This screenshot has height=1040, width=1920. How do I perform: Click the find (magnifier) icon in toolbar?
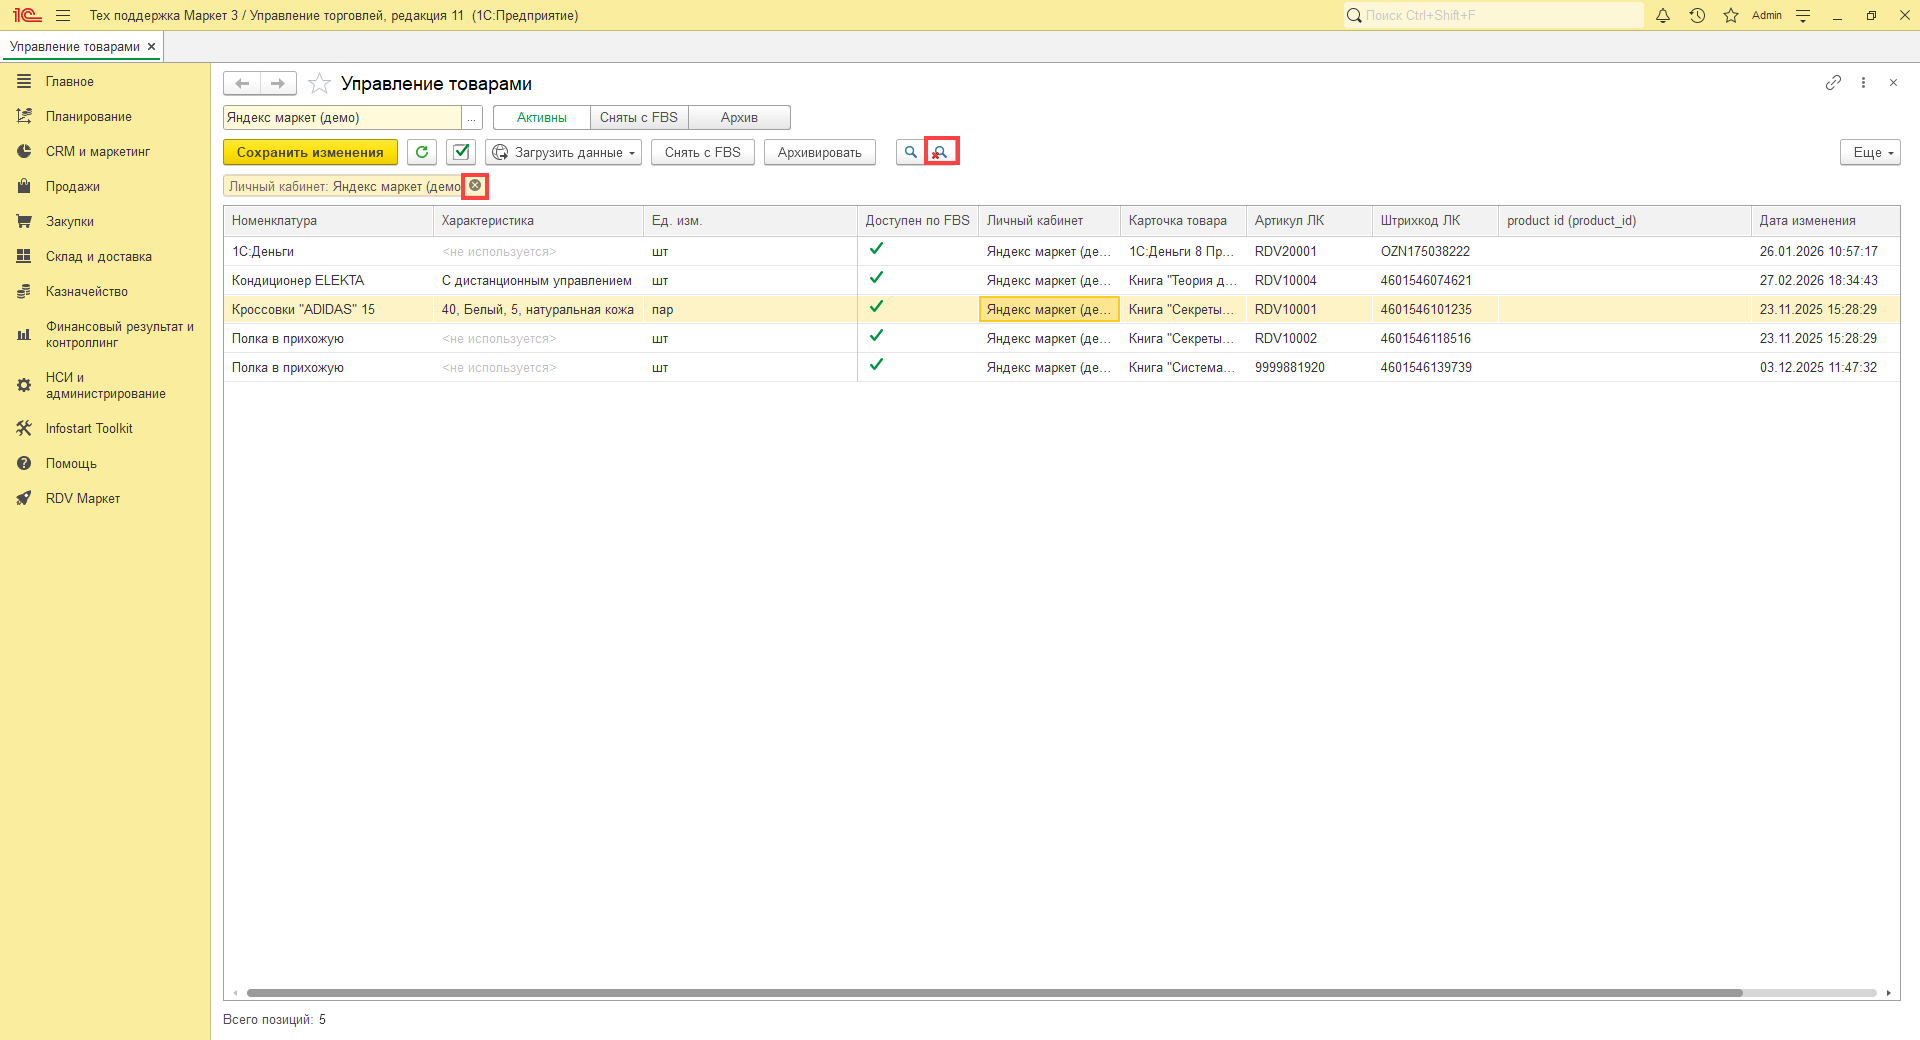click(x=910, y=152)
